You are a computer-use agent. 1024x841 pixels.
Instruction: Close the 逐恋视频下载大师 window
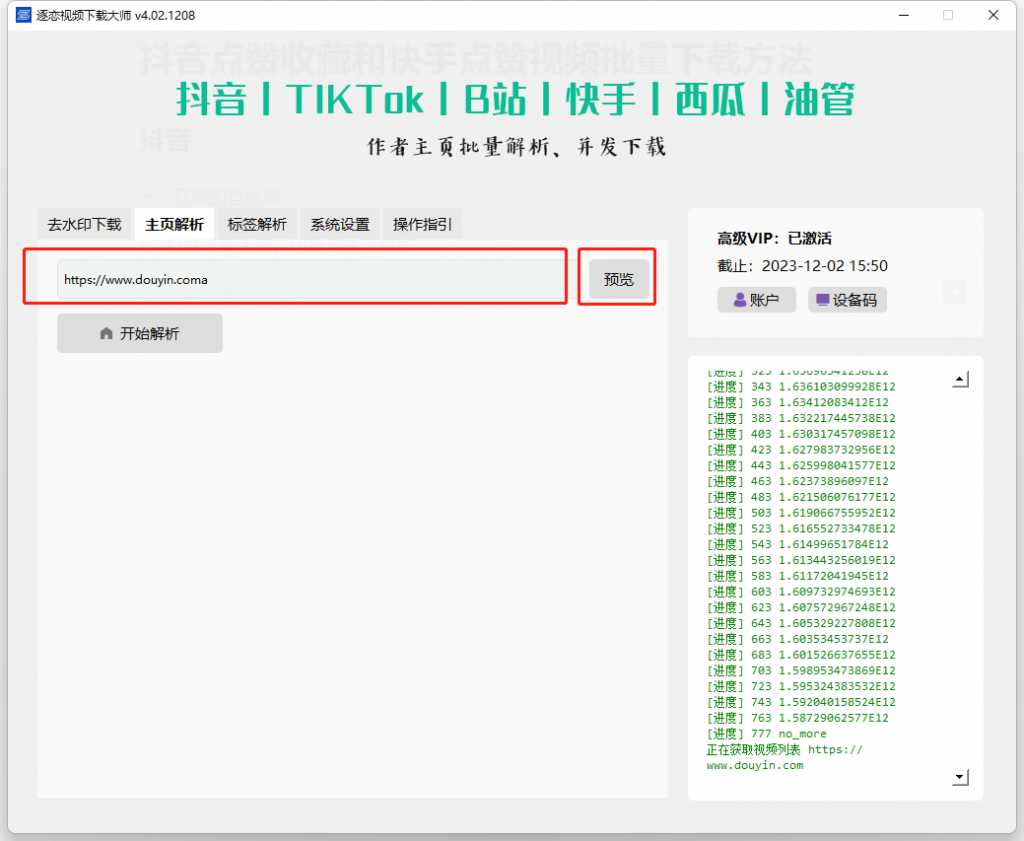pyautogui.click(x=993, y=15)
